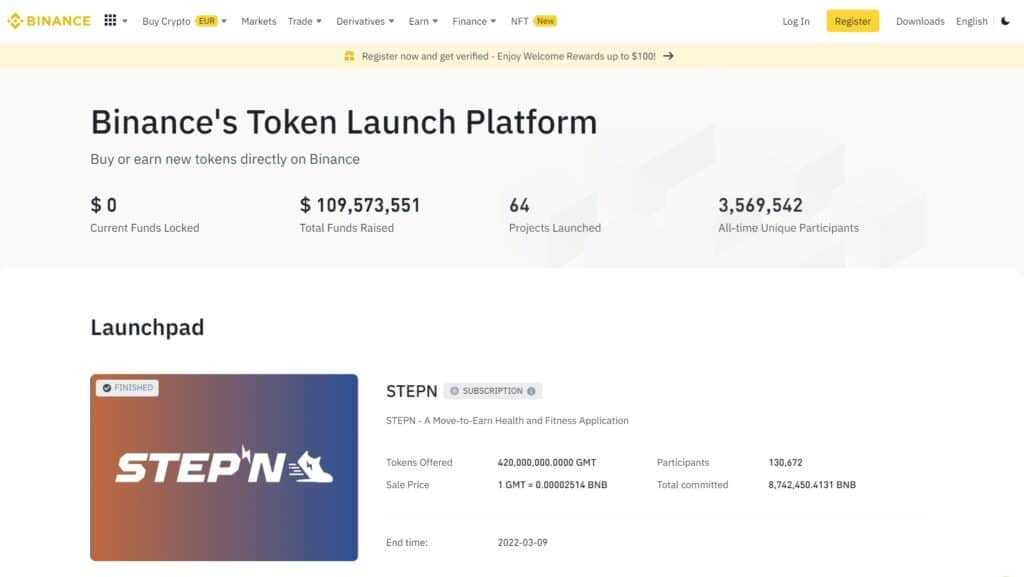
Task: Click the checkmark icon in the FINISHED badge
Action: (108, 387)
